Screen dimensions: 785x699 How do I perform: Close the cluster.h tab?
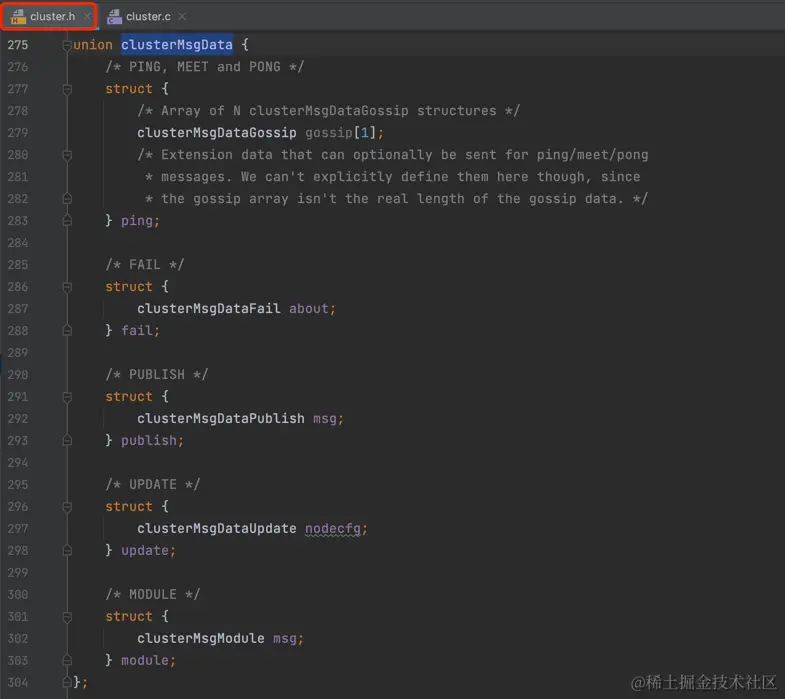pyautogui.click(x=87, y=17)
